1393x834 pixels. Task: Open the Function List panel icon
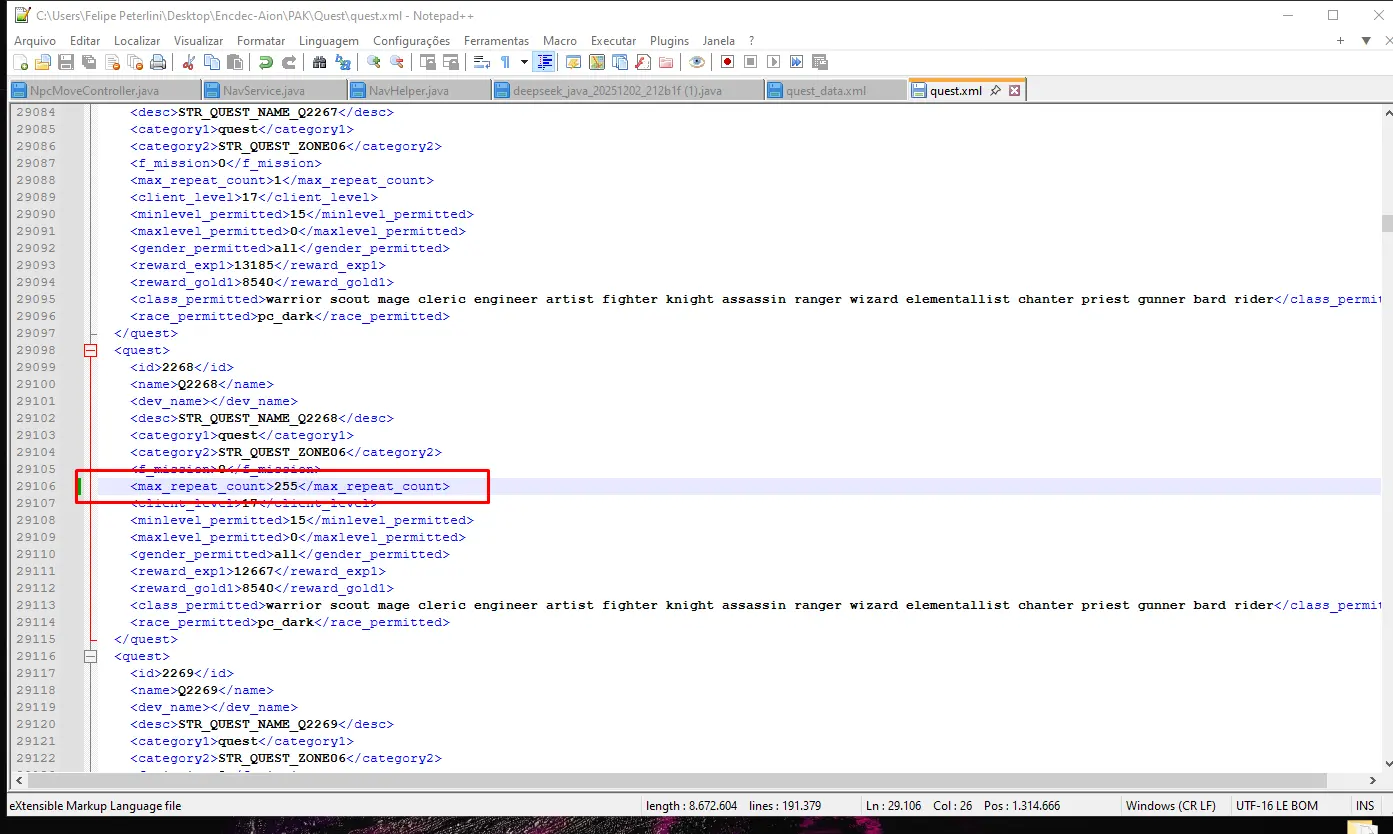click(642, 62)
